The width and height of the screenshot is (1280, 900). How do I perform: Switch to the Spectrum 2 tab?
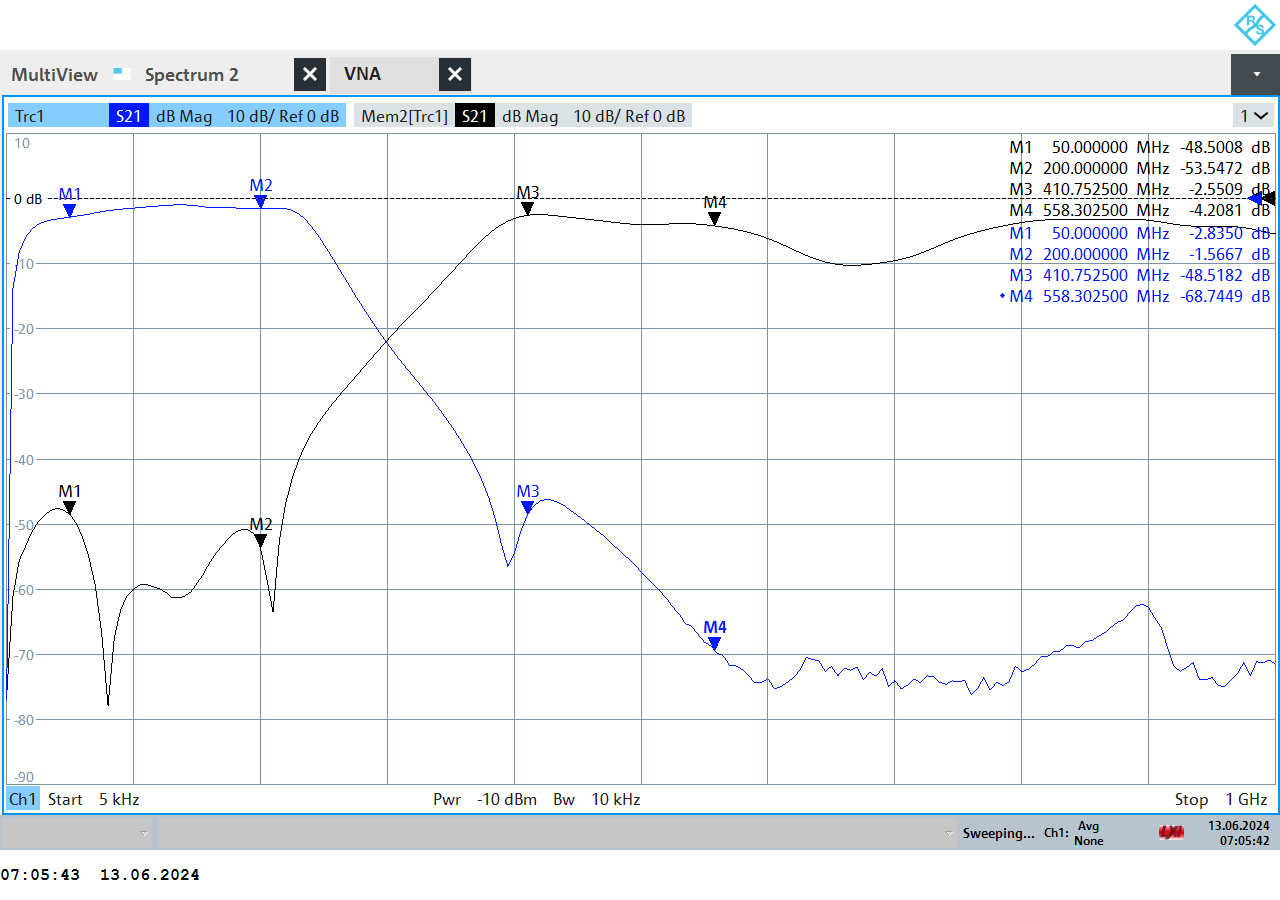pyautogui.click(x=191, y=75)
